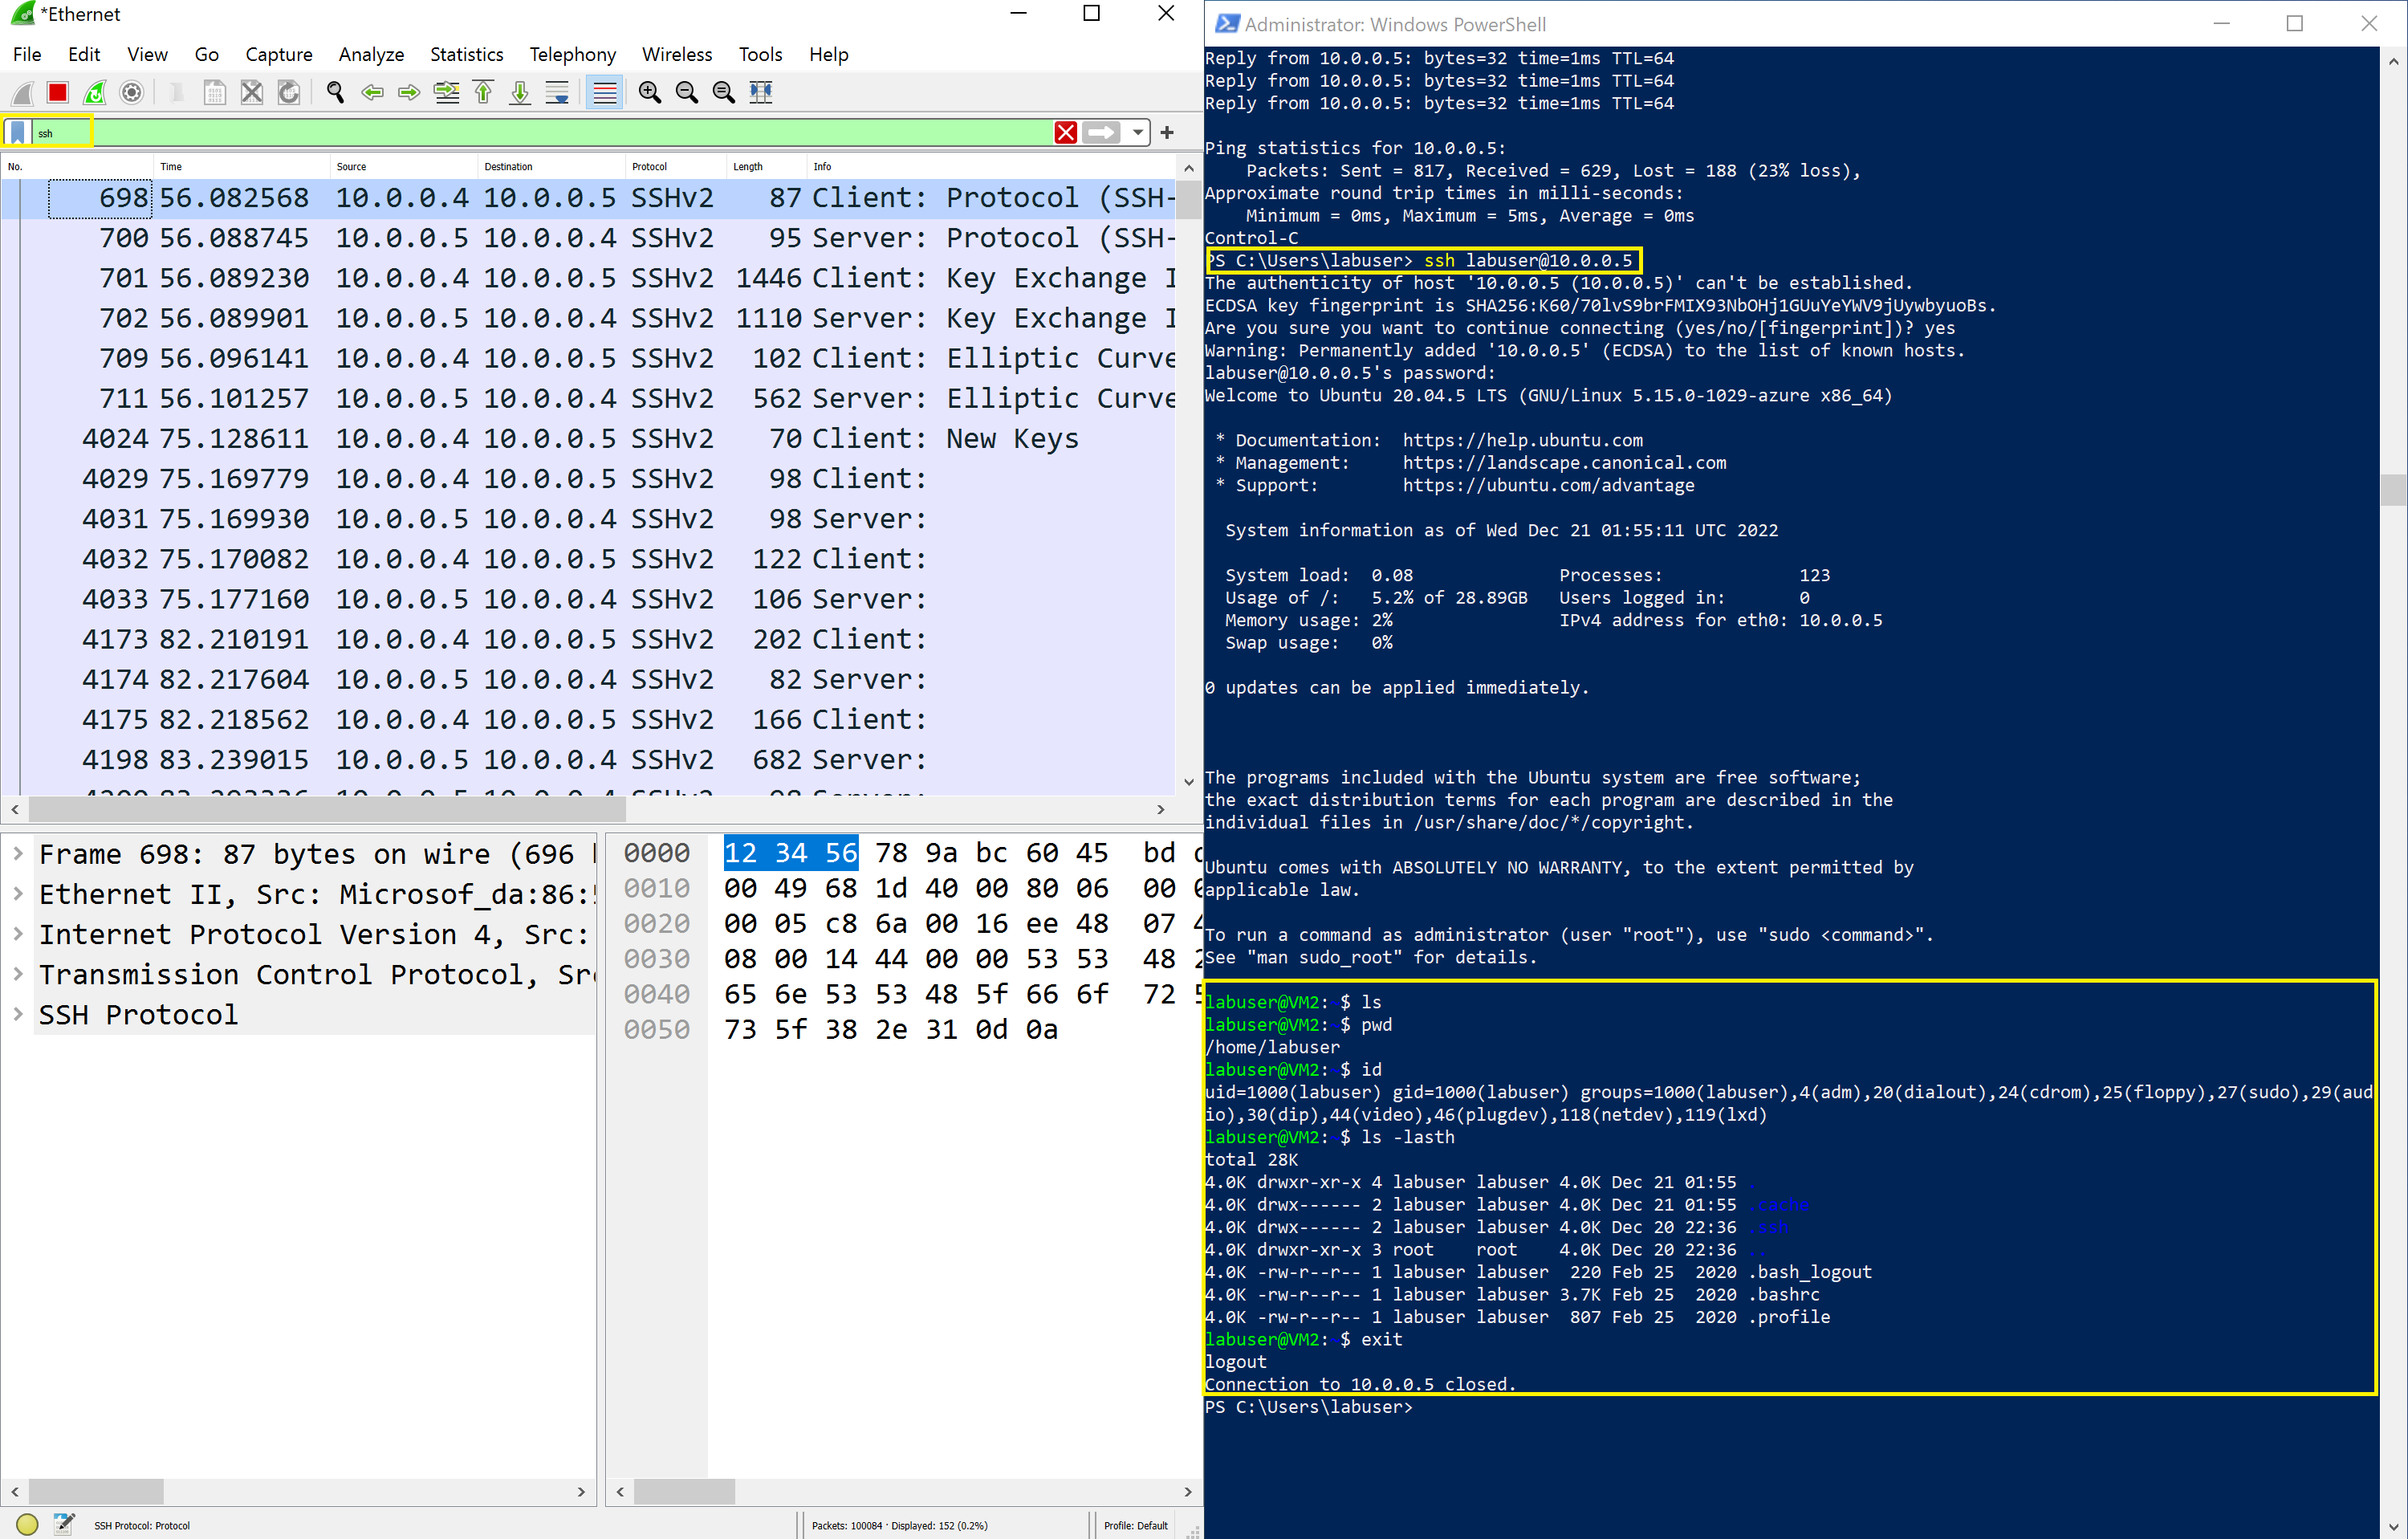Select packet 4198 with length 682
This screenshot has height=1539, width=2408.
588,760
